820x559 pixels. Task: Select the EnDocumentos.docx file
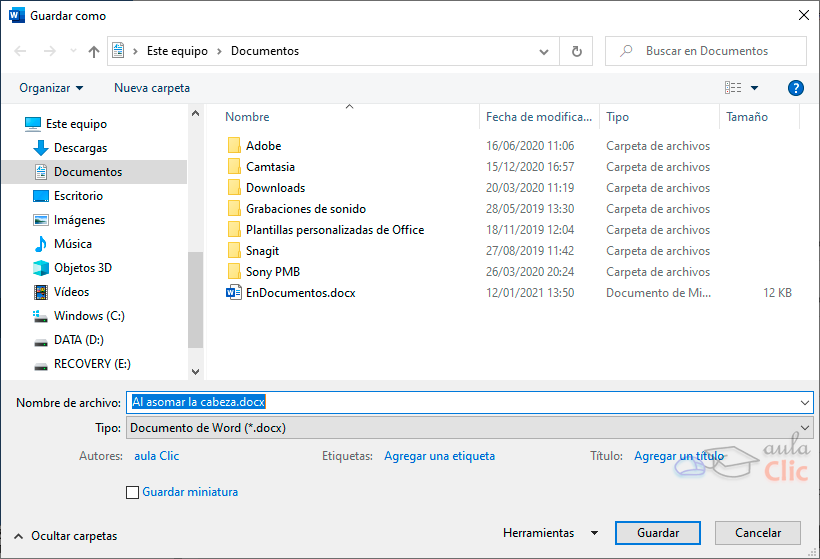pos(300,293)
